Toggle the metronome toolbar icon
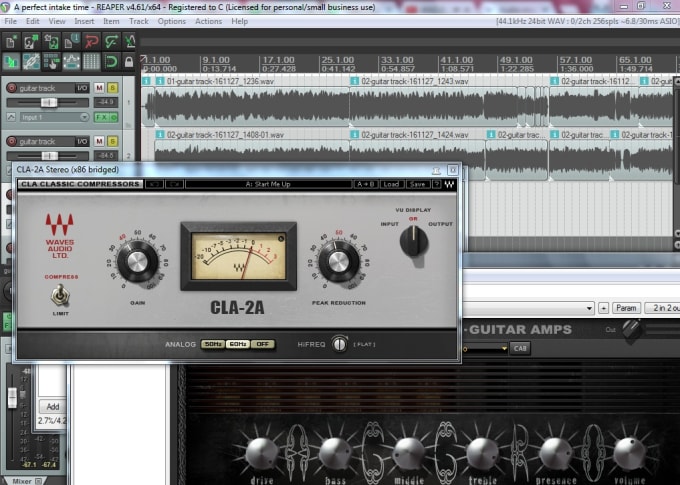The image size is (680, 485). click(x=130, y=42)
